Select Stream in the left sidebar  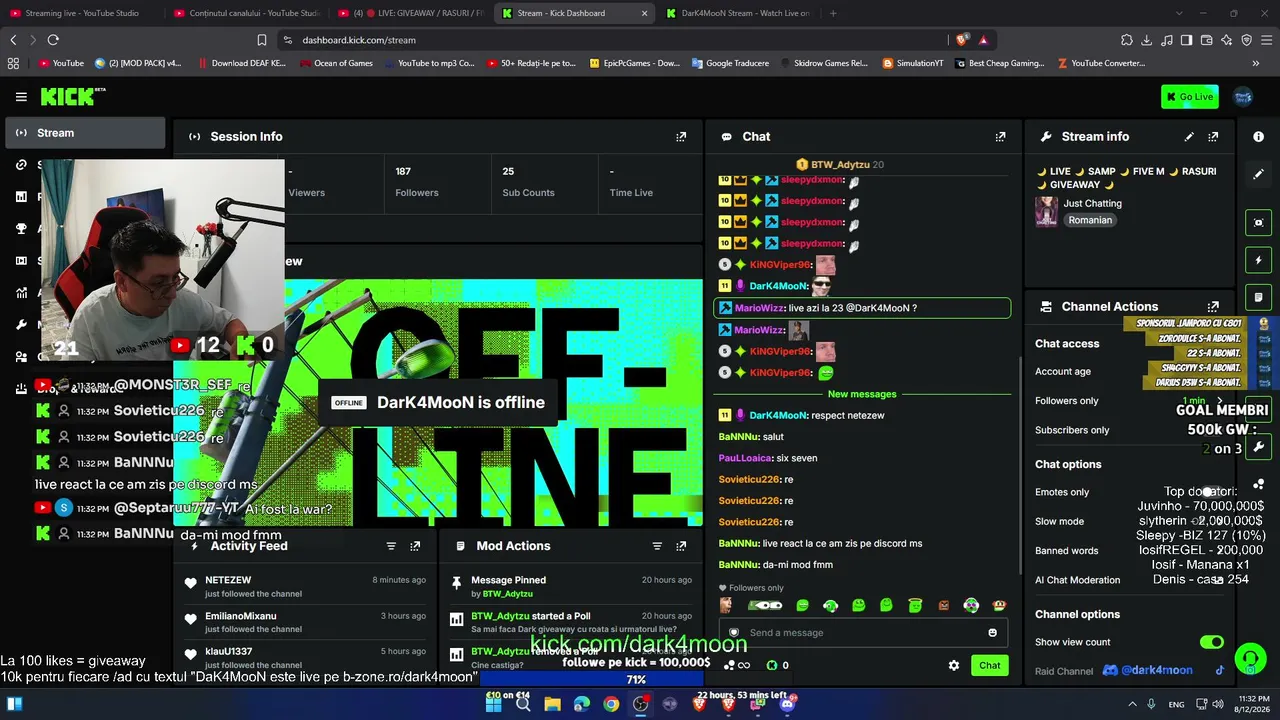(x=86, y=133)
